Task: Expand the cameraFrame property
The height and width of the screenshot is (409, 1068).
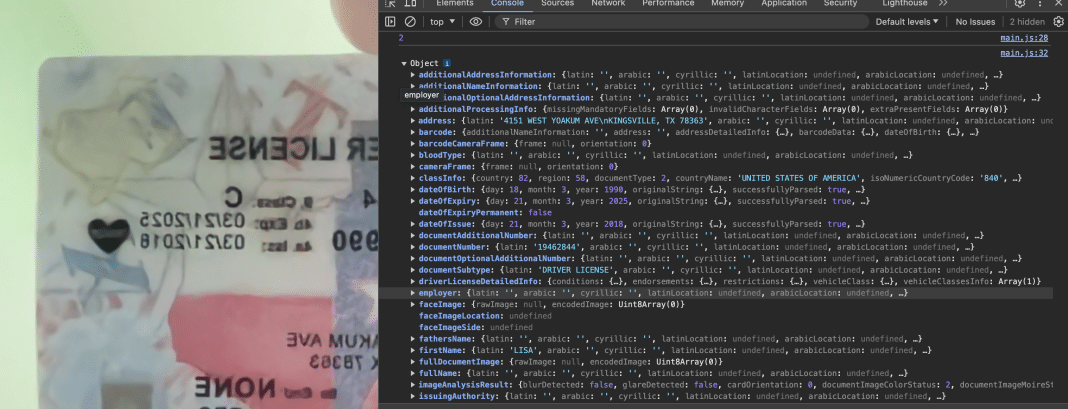Action: pyautogui.click(x=413, y=166)
